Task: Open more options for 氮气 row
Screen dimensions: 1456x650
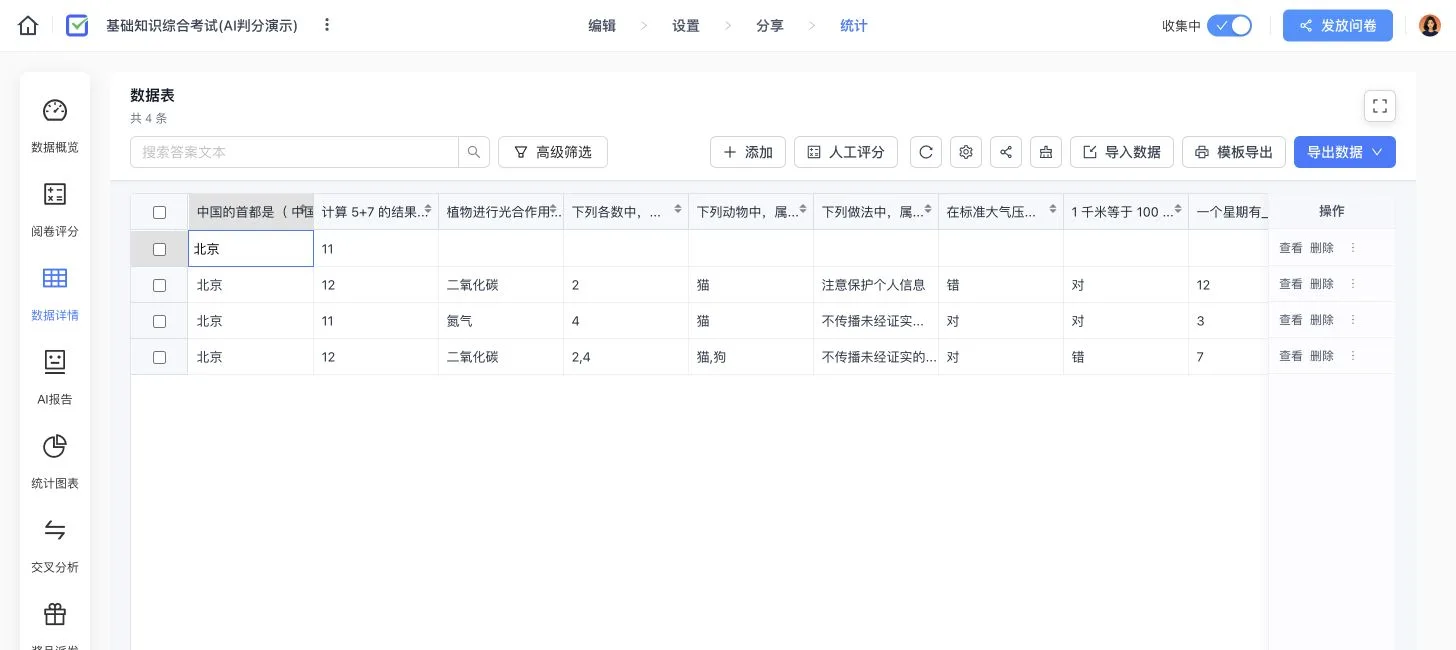Action: point(1353,320)
